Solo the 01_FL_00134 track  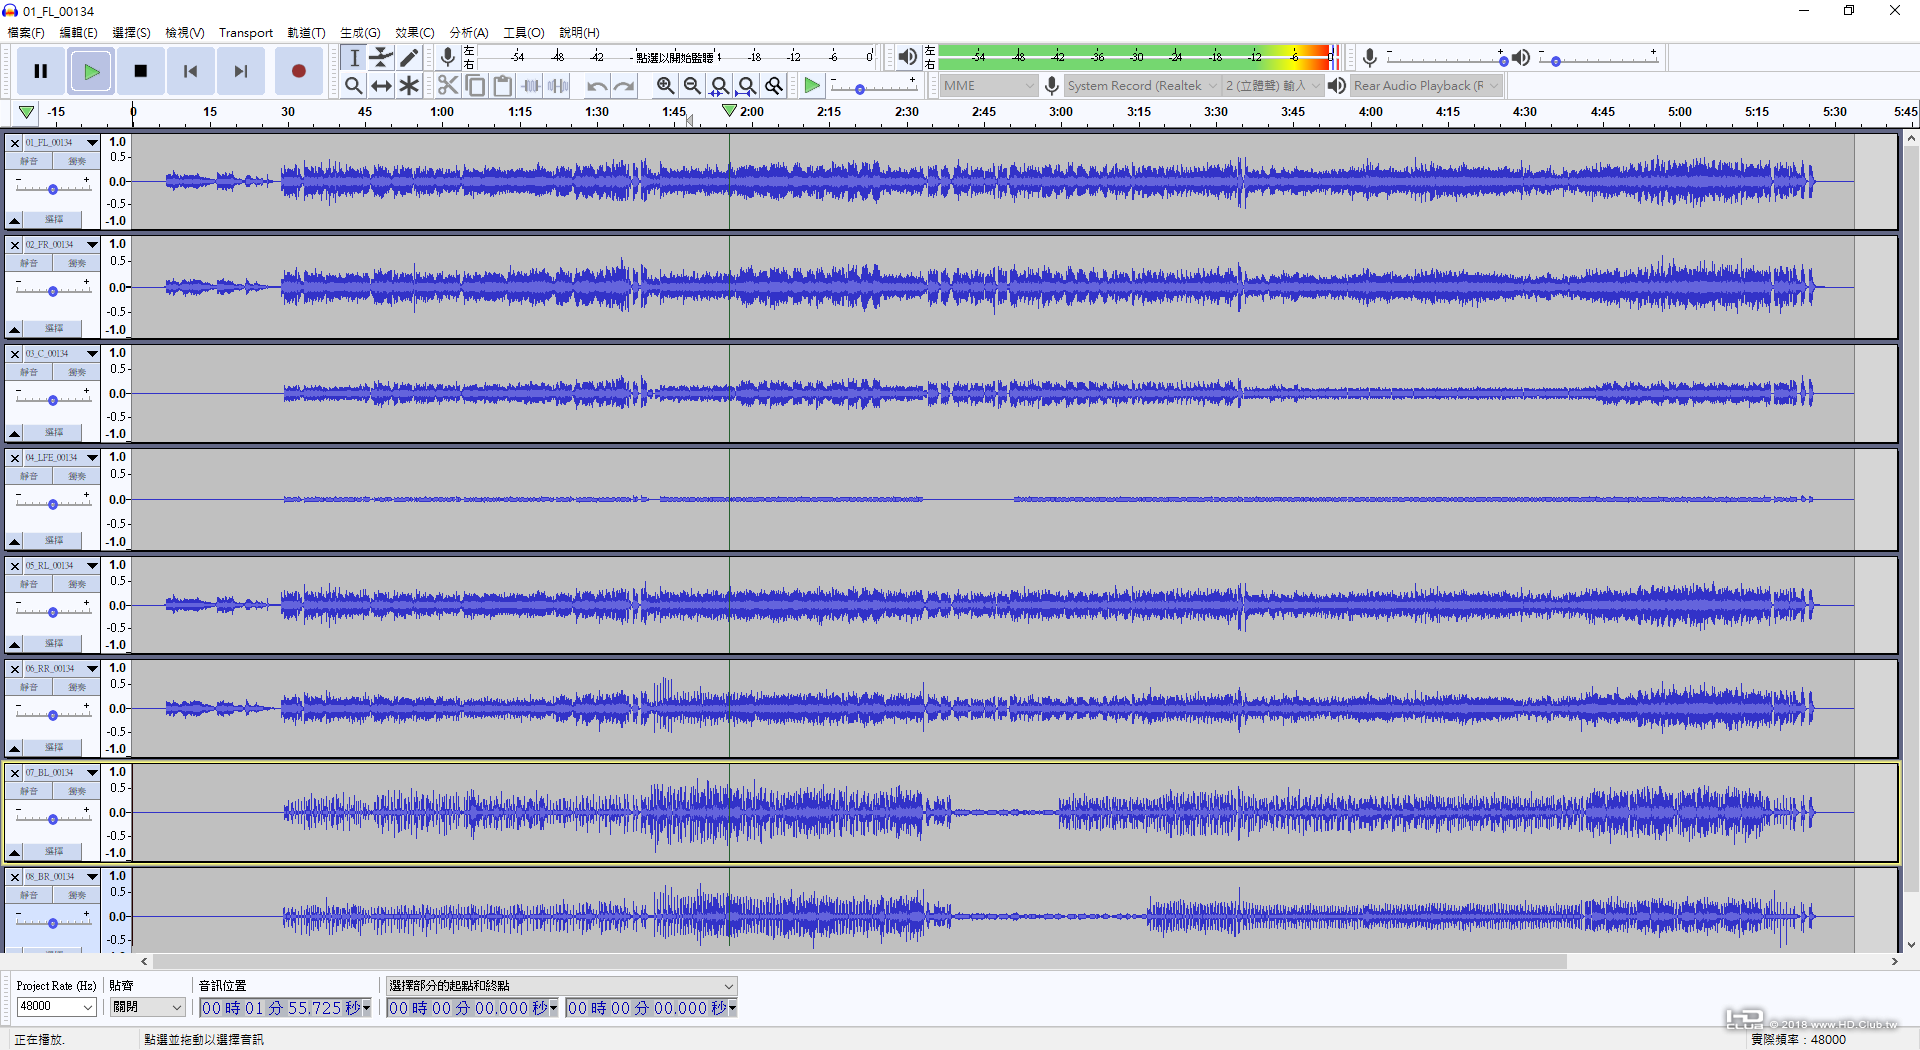(x=77, y=161)
